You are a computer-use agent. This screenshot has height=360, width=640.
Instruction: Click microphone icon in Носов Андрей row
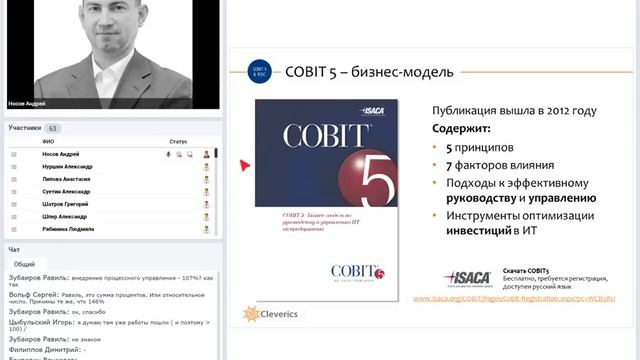pyautogui.click(x=168, y=154)
